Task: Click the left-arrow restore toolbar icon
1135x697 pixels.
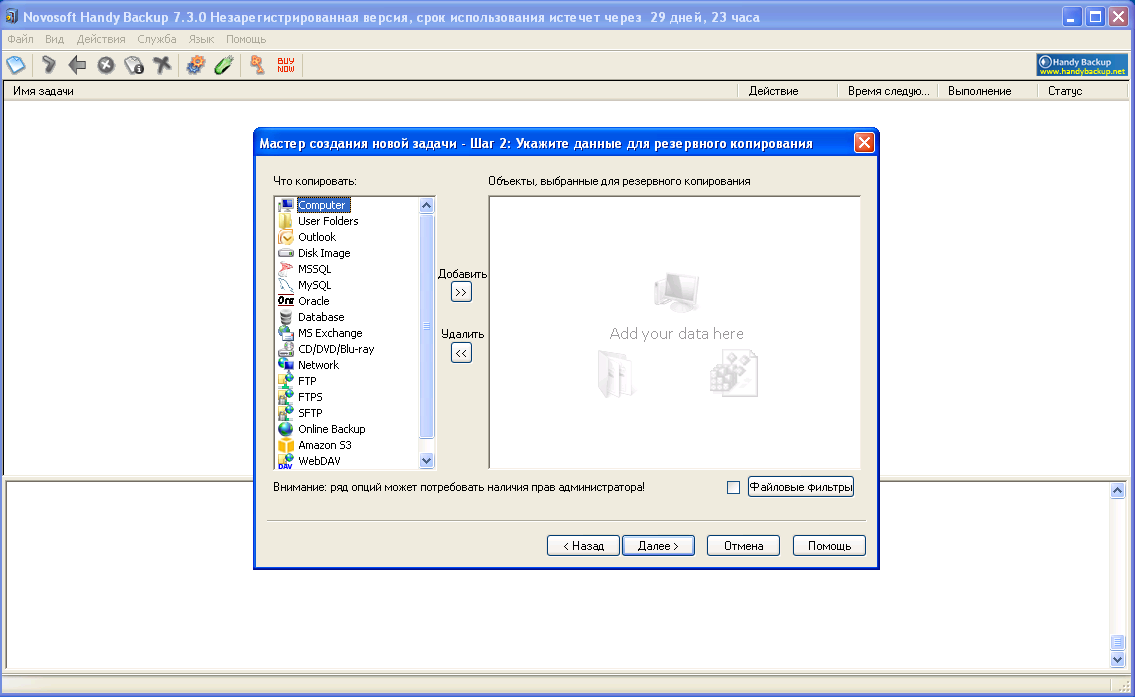Action: coord(77,65)
